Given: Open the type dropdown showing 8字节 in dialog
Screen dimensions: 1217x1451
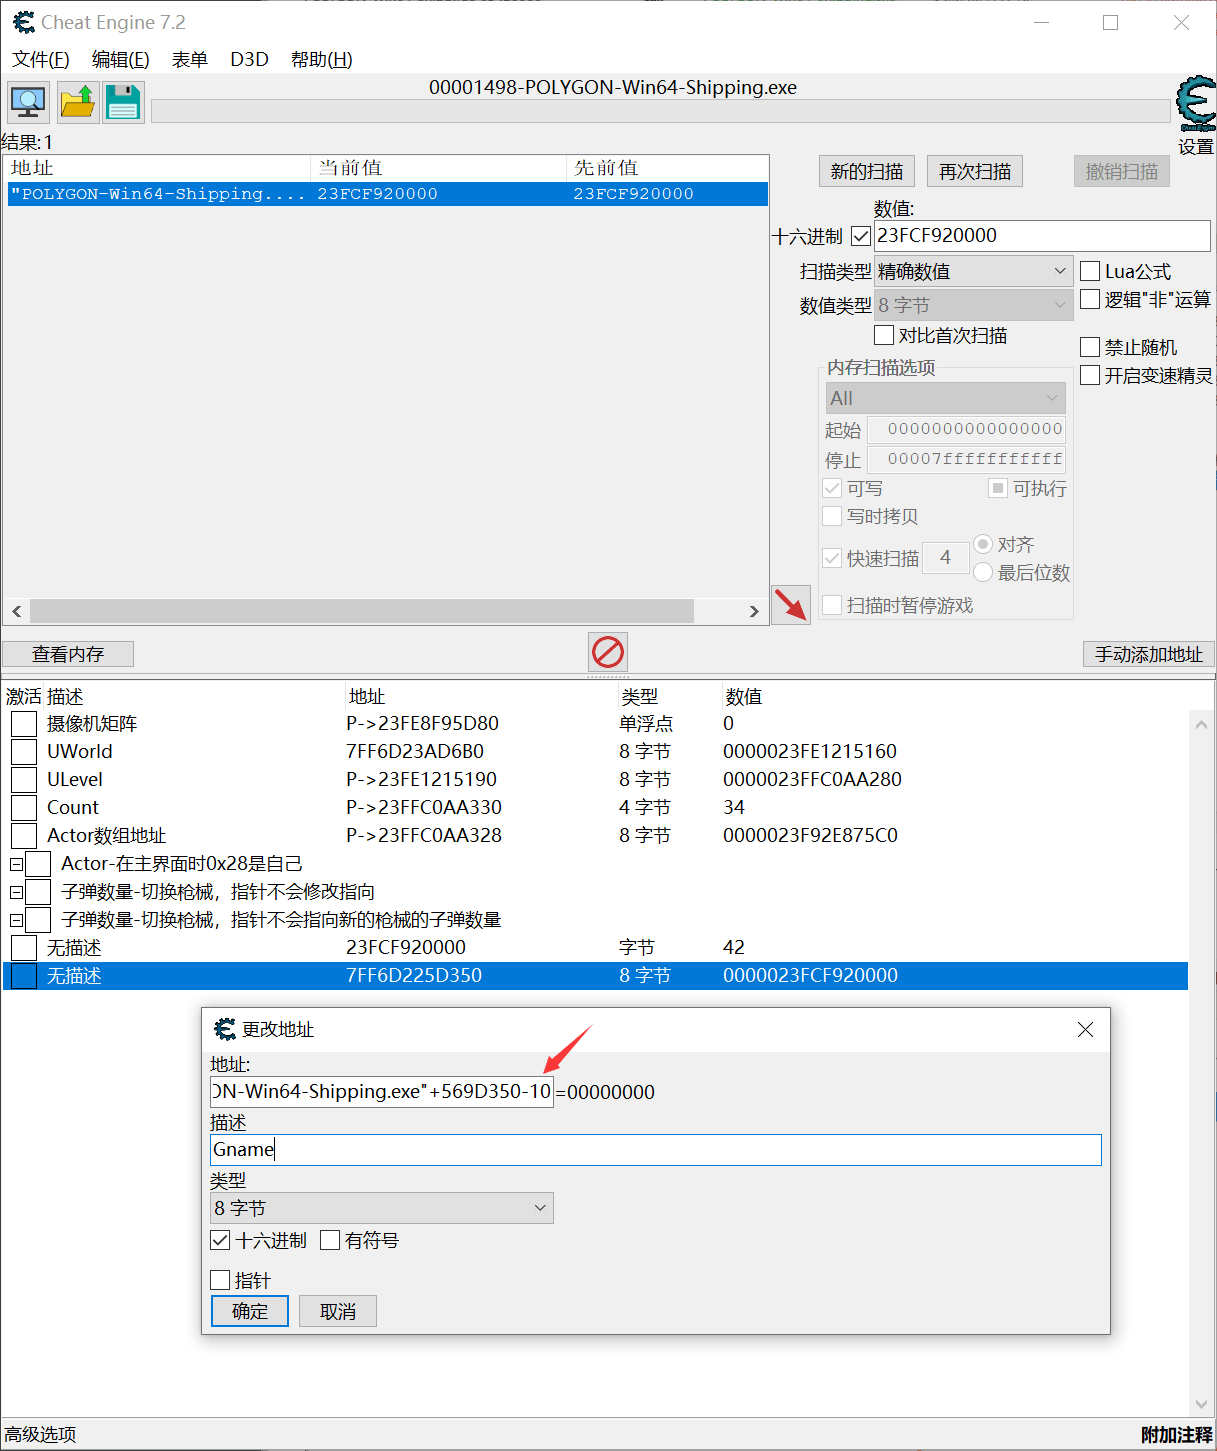Looking at the screenshot, I should coord(539,1207).
